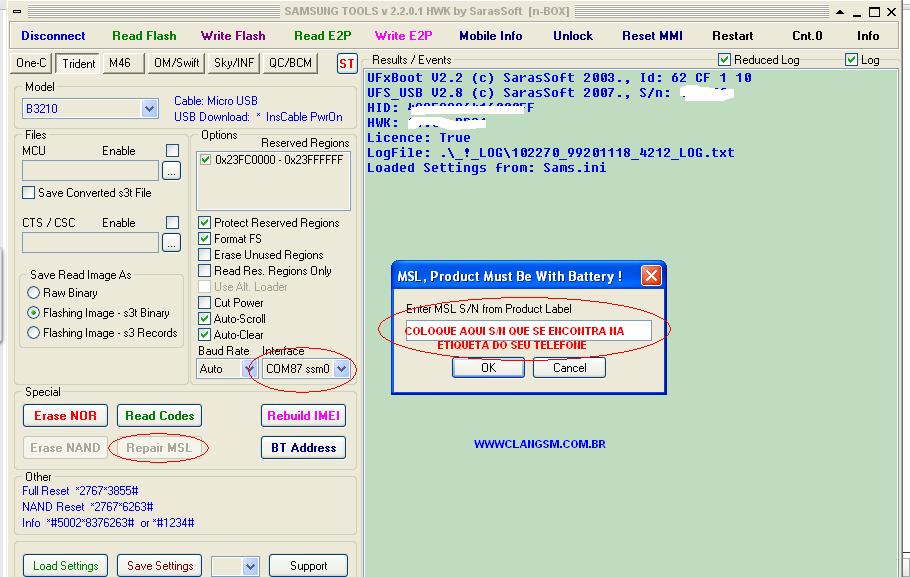Click the Read Codes button
This screenshot has width=910, height=577.
click(160, 416)
